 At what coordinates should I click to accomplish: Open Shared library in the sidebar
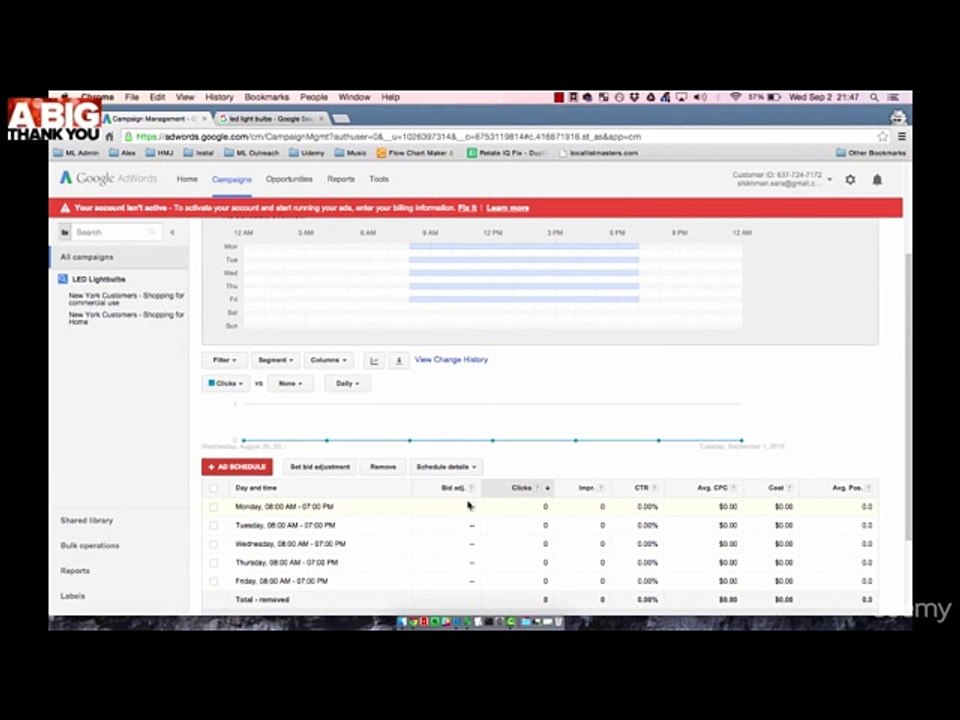(86, 520)
